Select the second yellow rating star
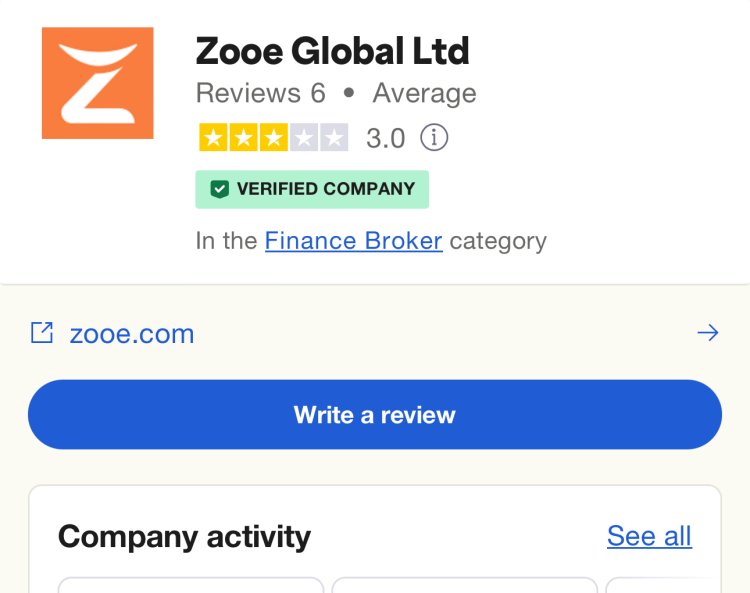Viewport: 750px width, 593px height. 243,138
